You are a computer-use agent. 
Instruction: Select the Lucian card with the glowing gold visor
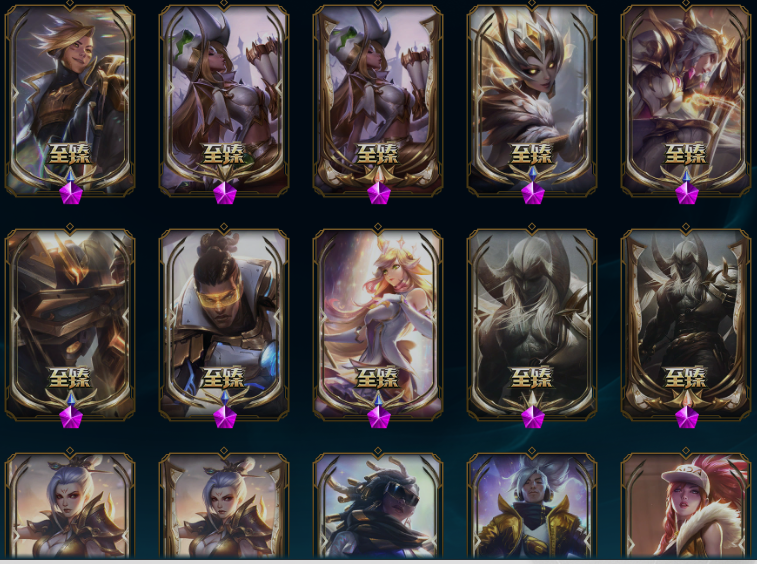[x=224, y=323]
